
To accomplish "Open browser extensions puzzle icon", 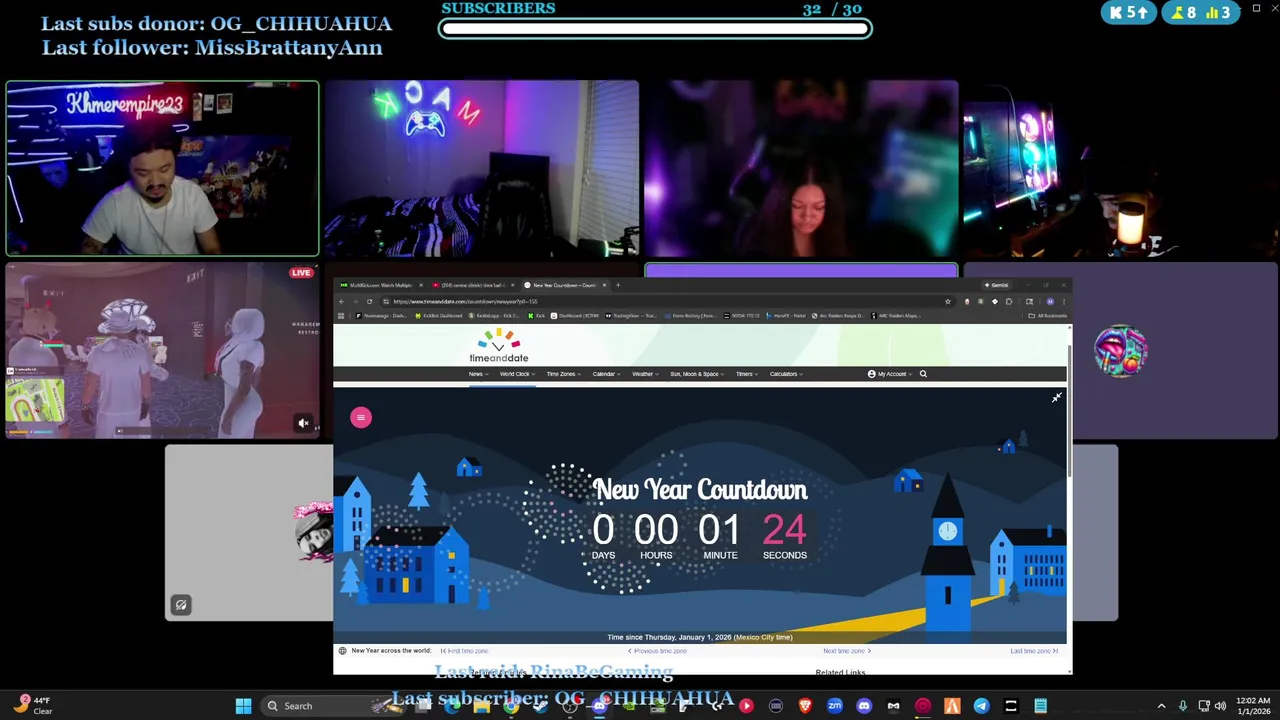I will tap(1008, 301).
